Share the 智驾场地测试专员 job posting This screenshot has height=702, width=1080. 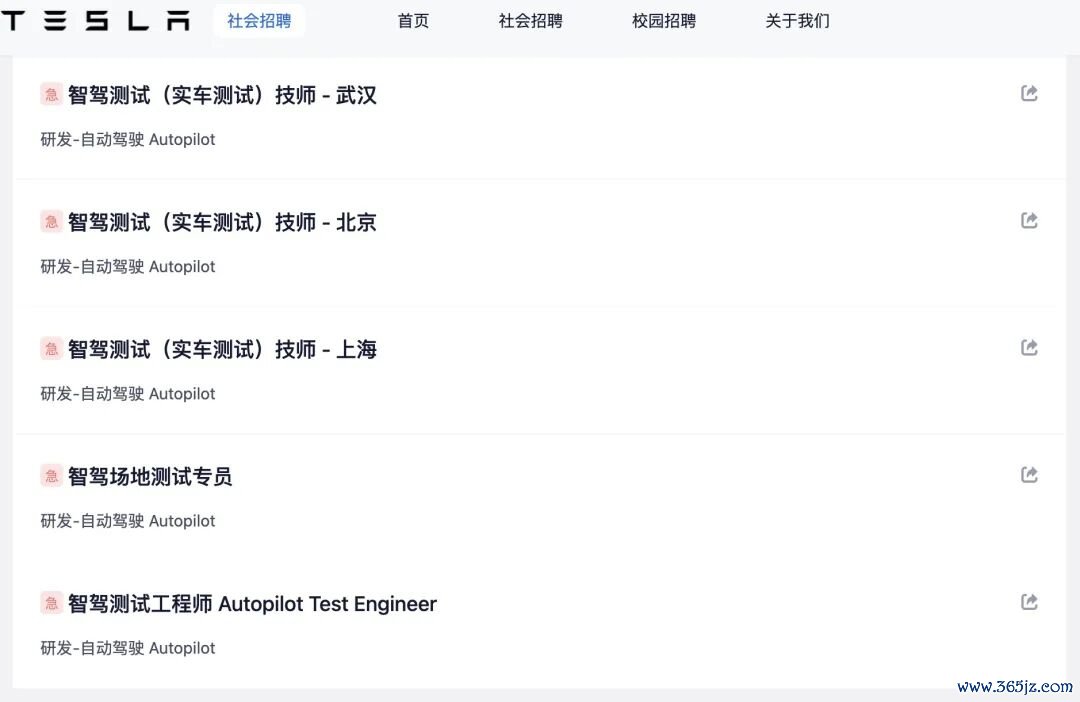1029,475
